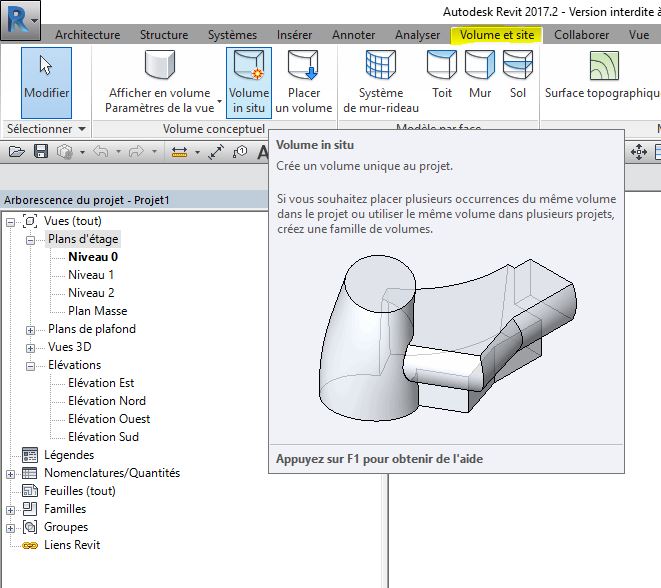Click the move arrows icon right of tooltip
This screenshot has height=588, width=661.
(x=639, y=152)
